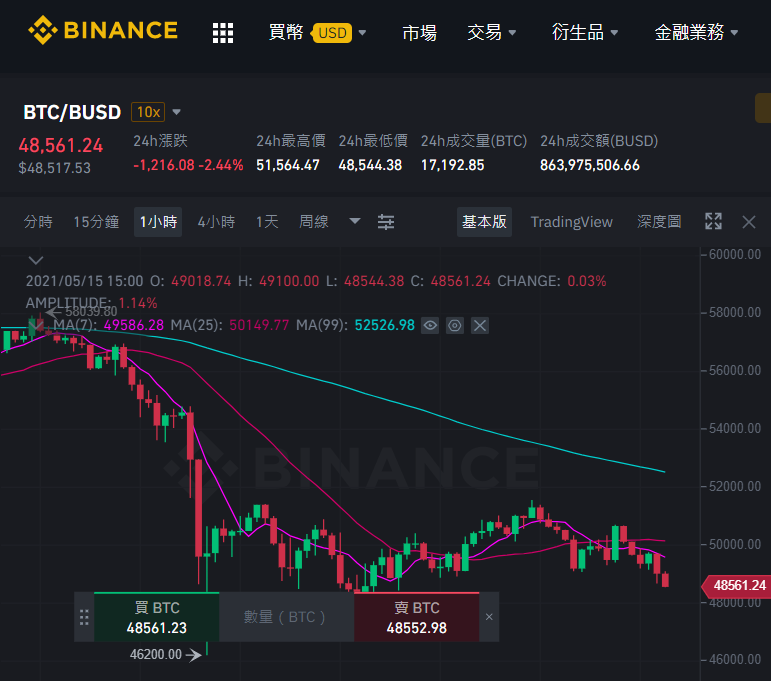Click 賣 BTC sell button
771x681 pixels.
click(x=416, y=617)
